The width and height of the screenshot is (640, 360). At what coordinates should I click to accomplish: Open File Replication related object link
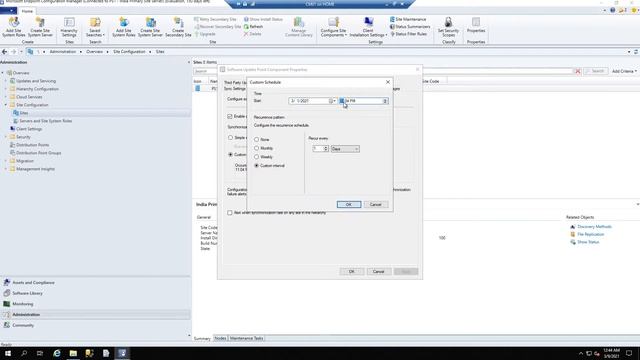tap(591, 234)
